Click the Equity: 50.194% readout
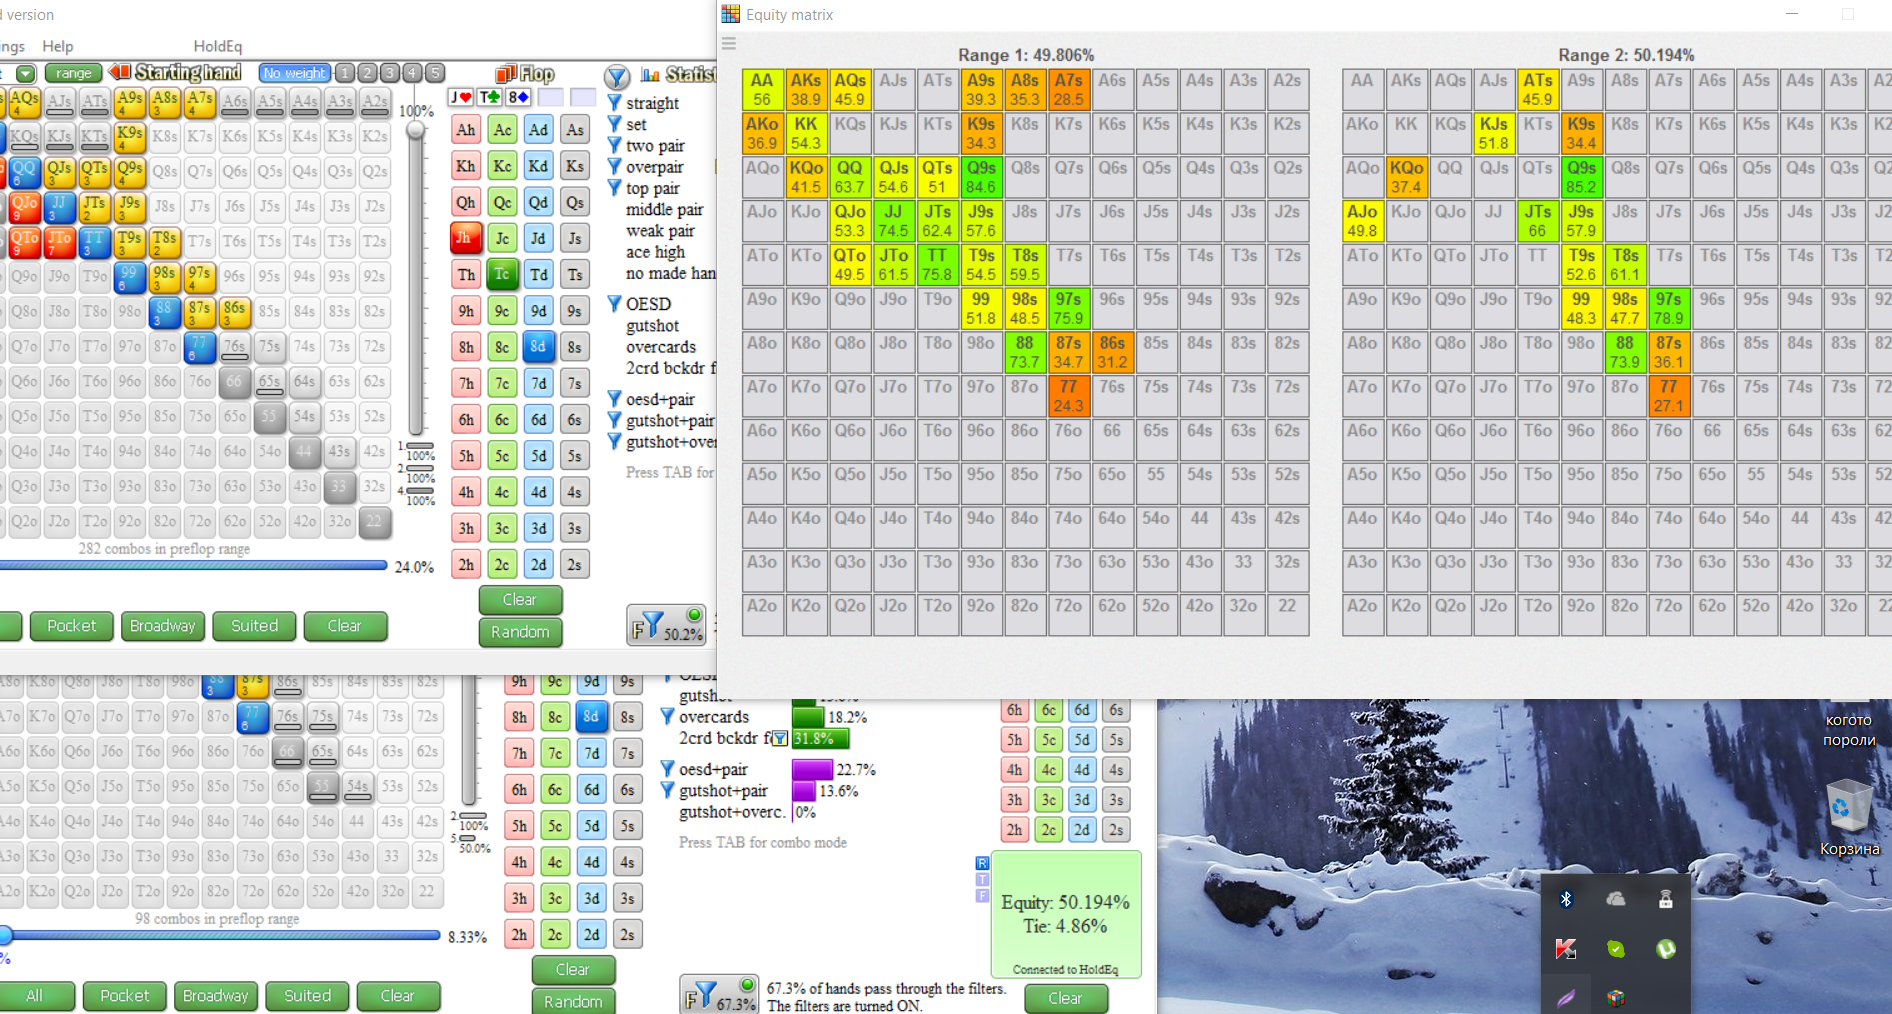The width and height of the screenshot is (1892, 1014). pyautogui.click(x=1065, y=902)
